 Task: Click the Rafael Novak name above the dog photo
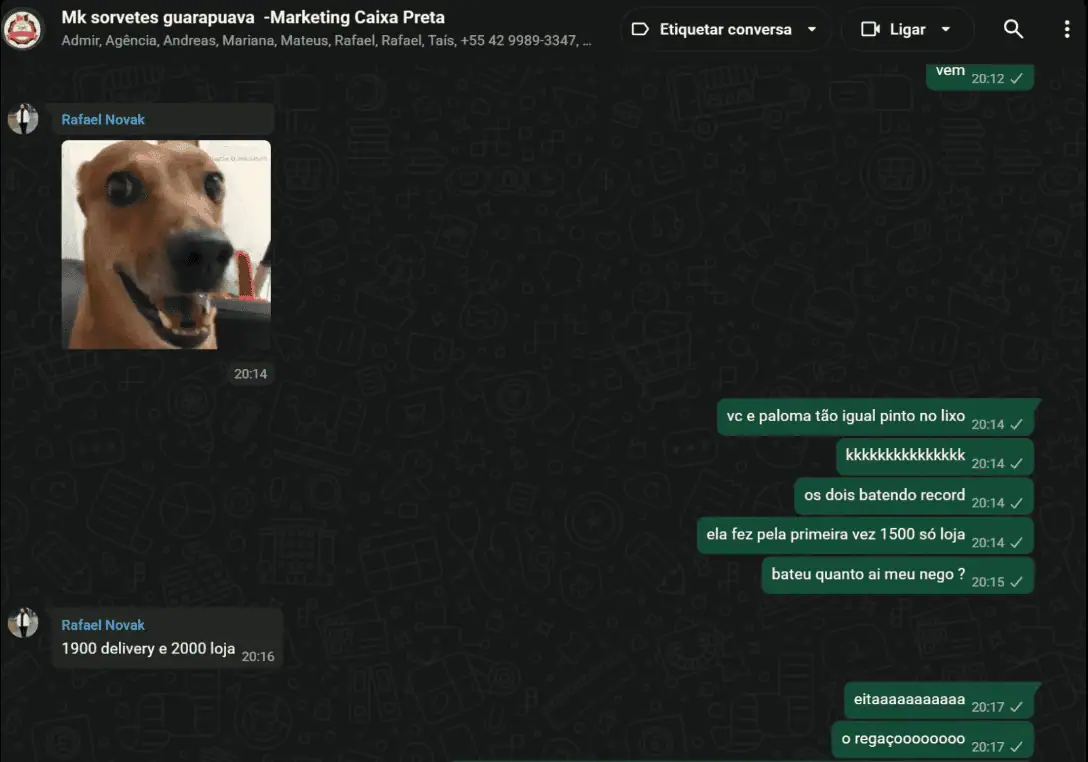click(x=103, y=119)
